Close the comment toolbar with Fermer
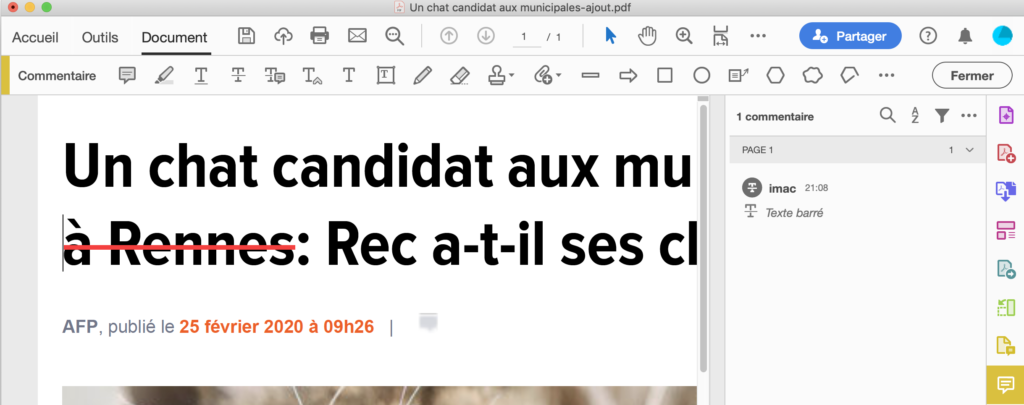The height and width of the screenshot is (405, 1024). click(972, 76)
